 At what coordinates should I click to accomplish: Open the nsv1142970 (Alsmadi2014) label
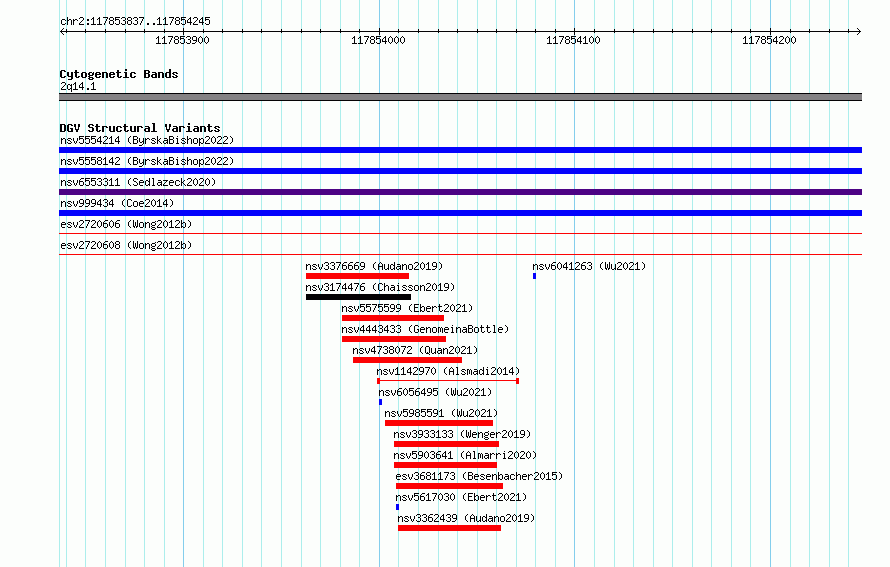(448, 371)
